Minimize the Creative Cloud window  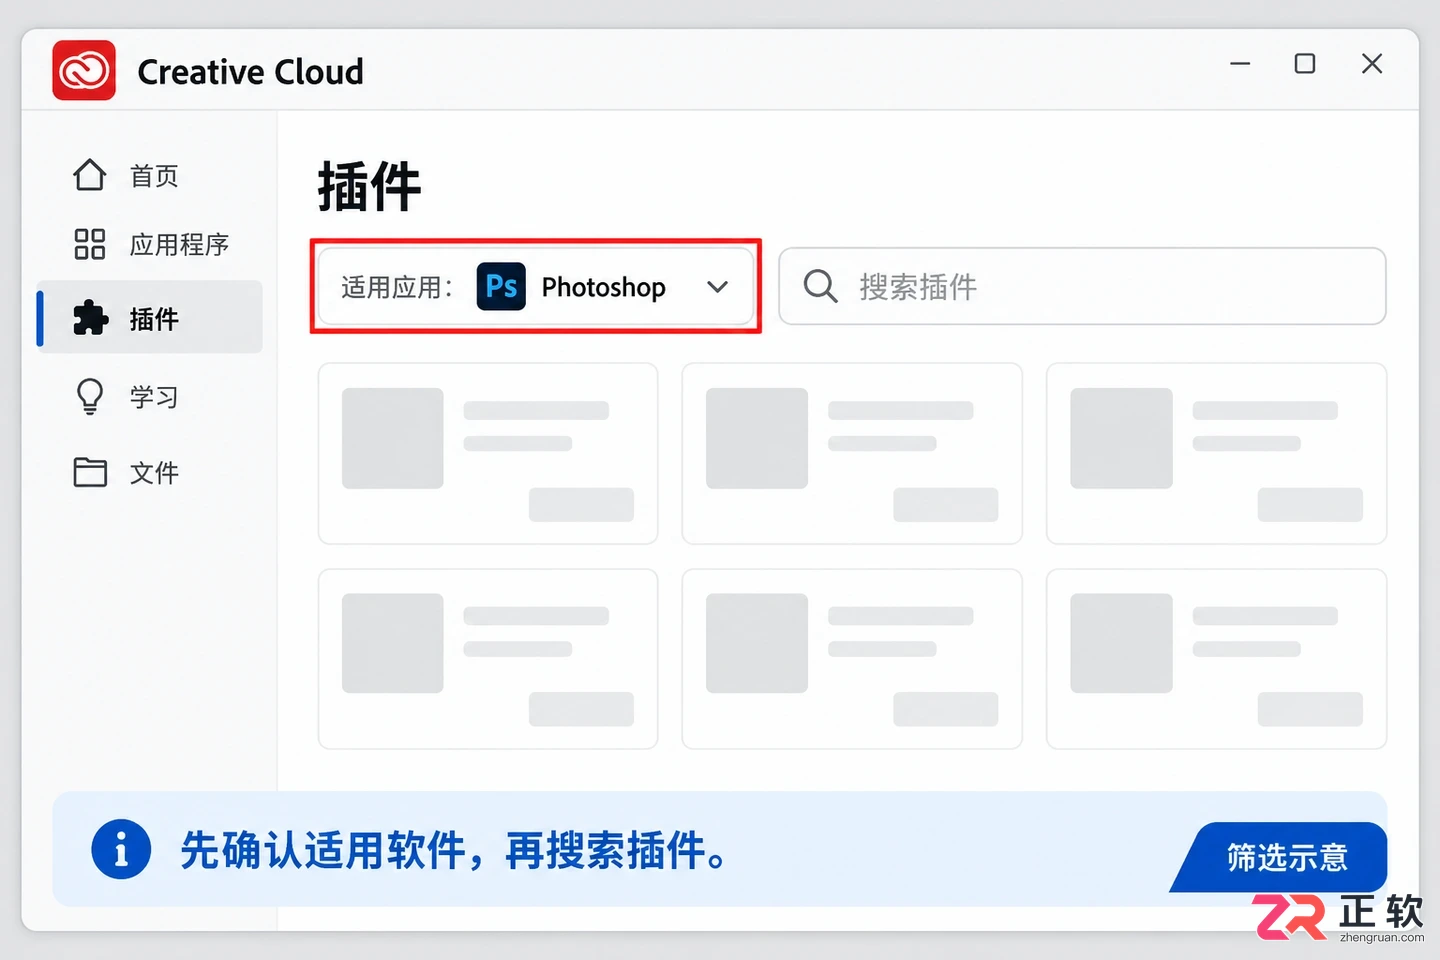1240,64
